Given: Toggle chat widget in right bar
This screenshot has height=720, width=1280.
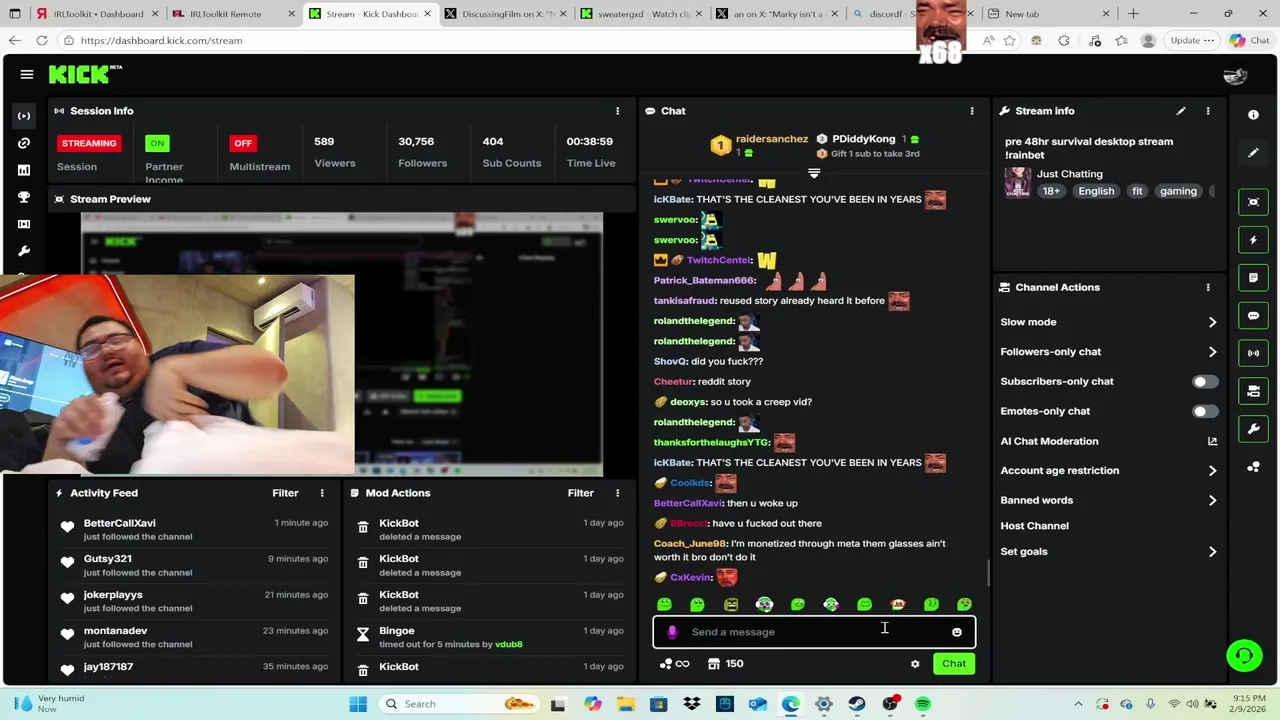Looking at the screenshot, I should coord(1253,316).
